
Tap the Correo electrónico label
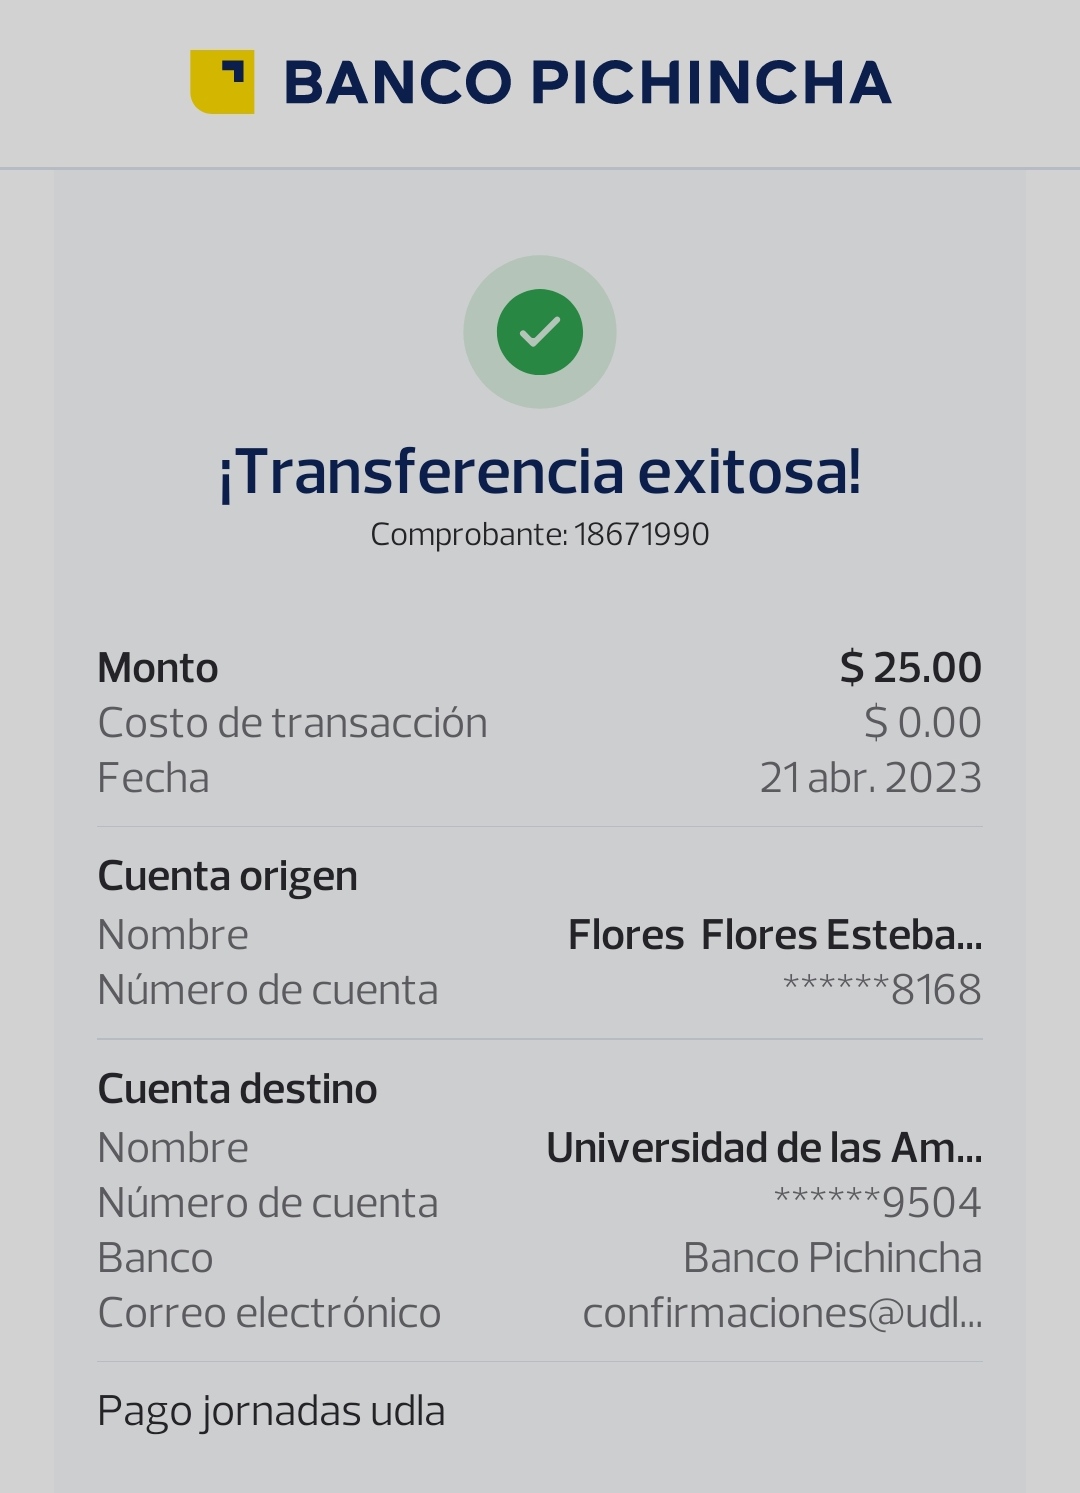[269, 1313]
